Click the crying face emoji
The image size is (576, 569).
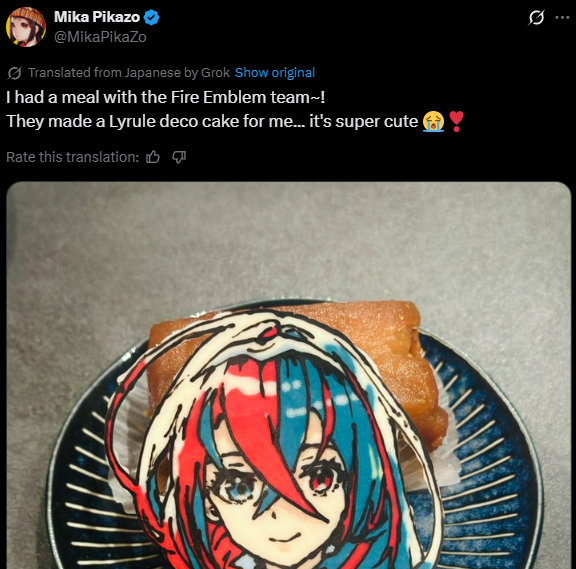(x=433, y=121)
